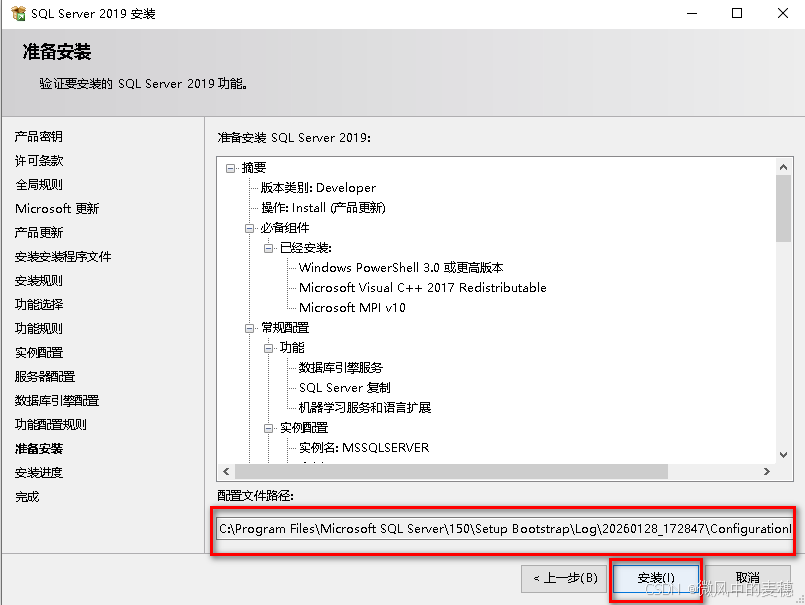Select 准备安装 step in sidebar
The height and width of the screenshot is (605, 805).
(x=39, y=449)
